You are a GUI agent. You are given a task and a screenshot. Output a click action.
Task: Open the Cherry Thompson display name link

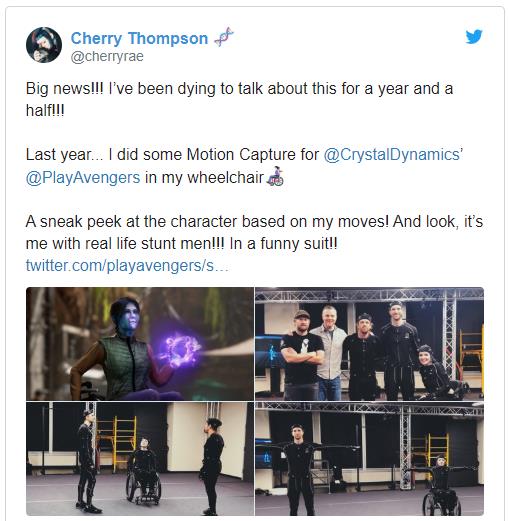(139, 38)
